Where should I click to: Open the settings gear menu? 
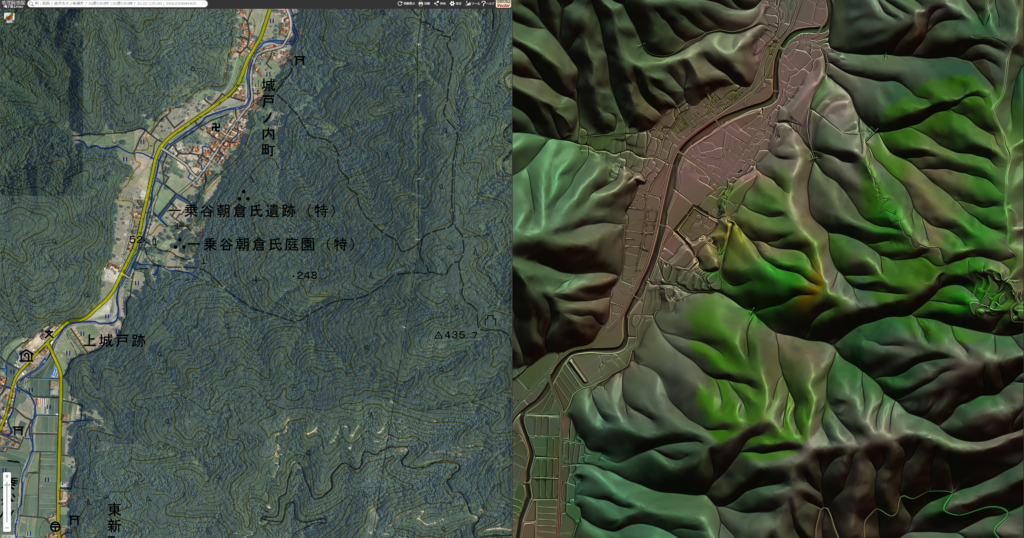coord(455,4)
